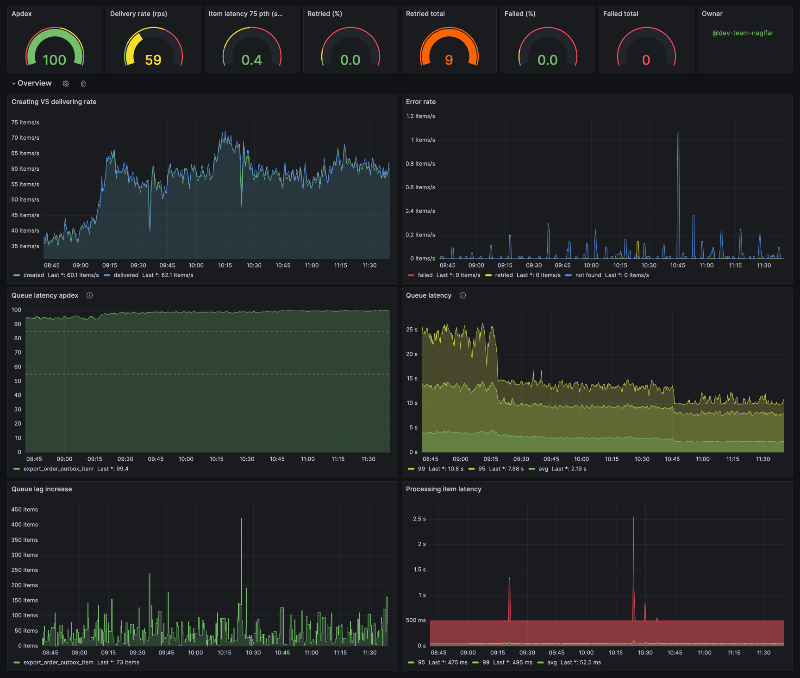The width and height of the screenshot is (800, 678).
Task: Open Queue latency panel title menu
Action: (428, 295)
